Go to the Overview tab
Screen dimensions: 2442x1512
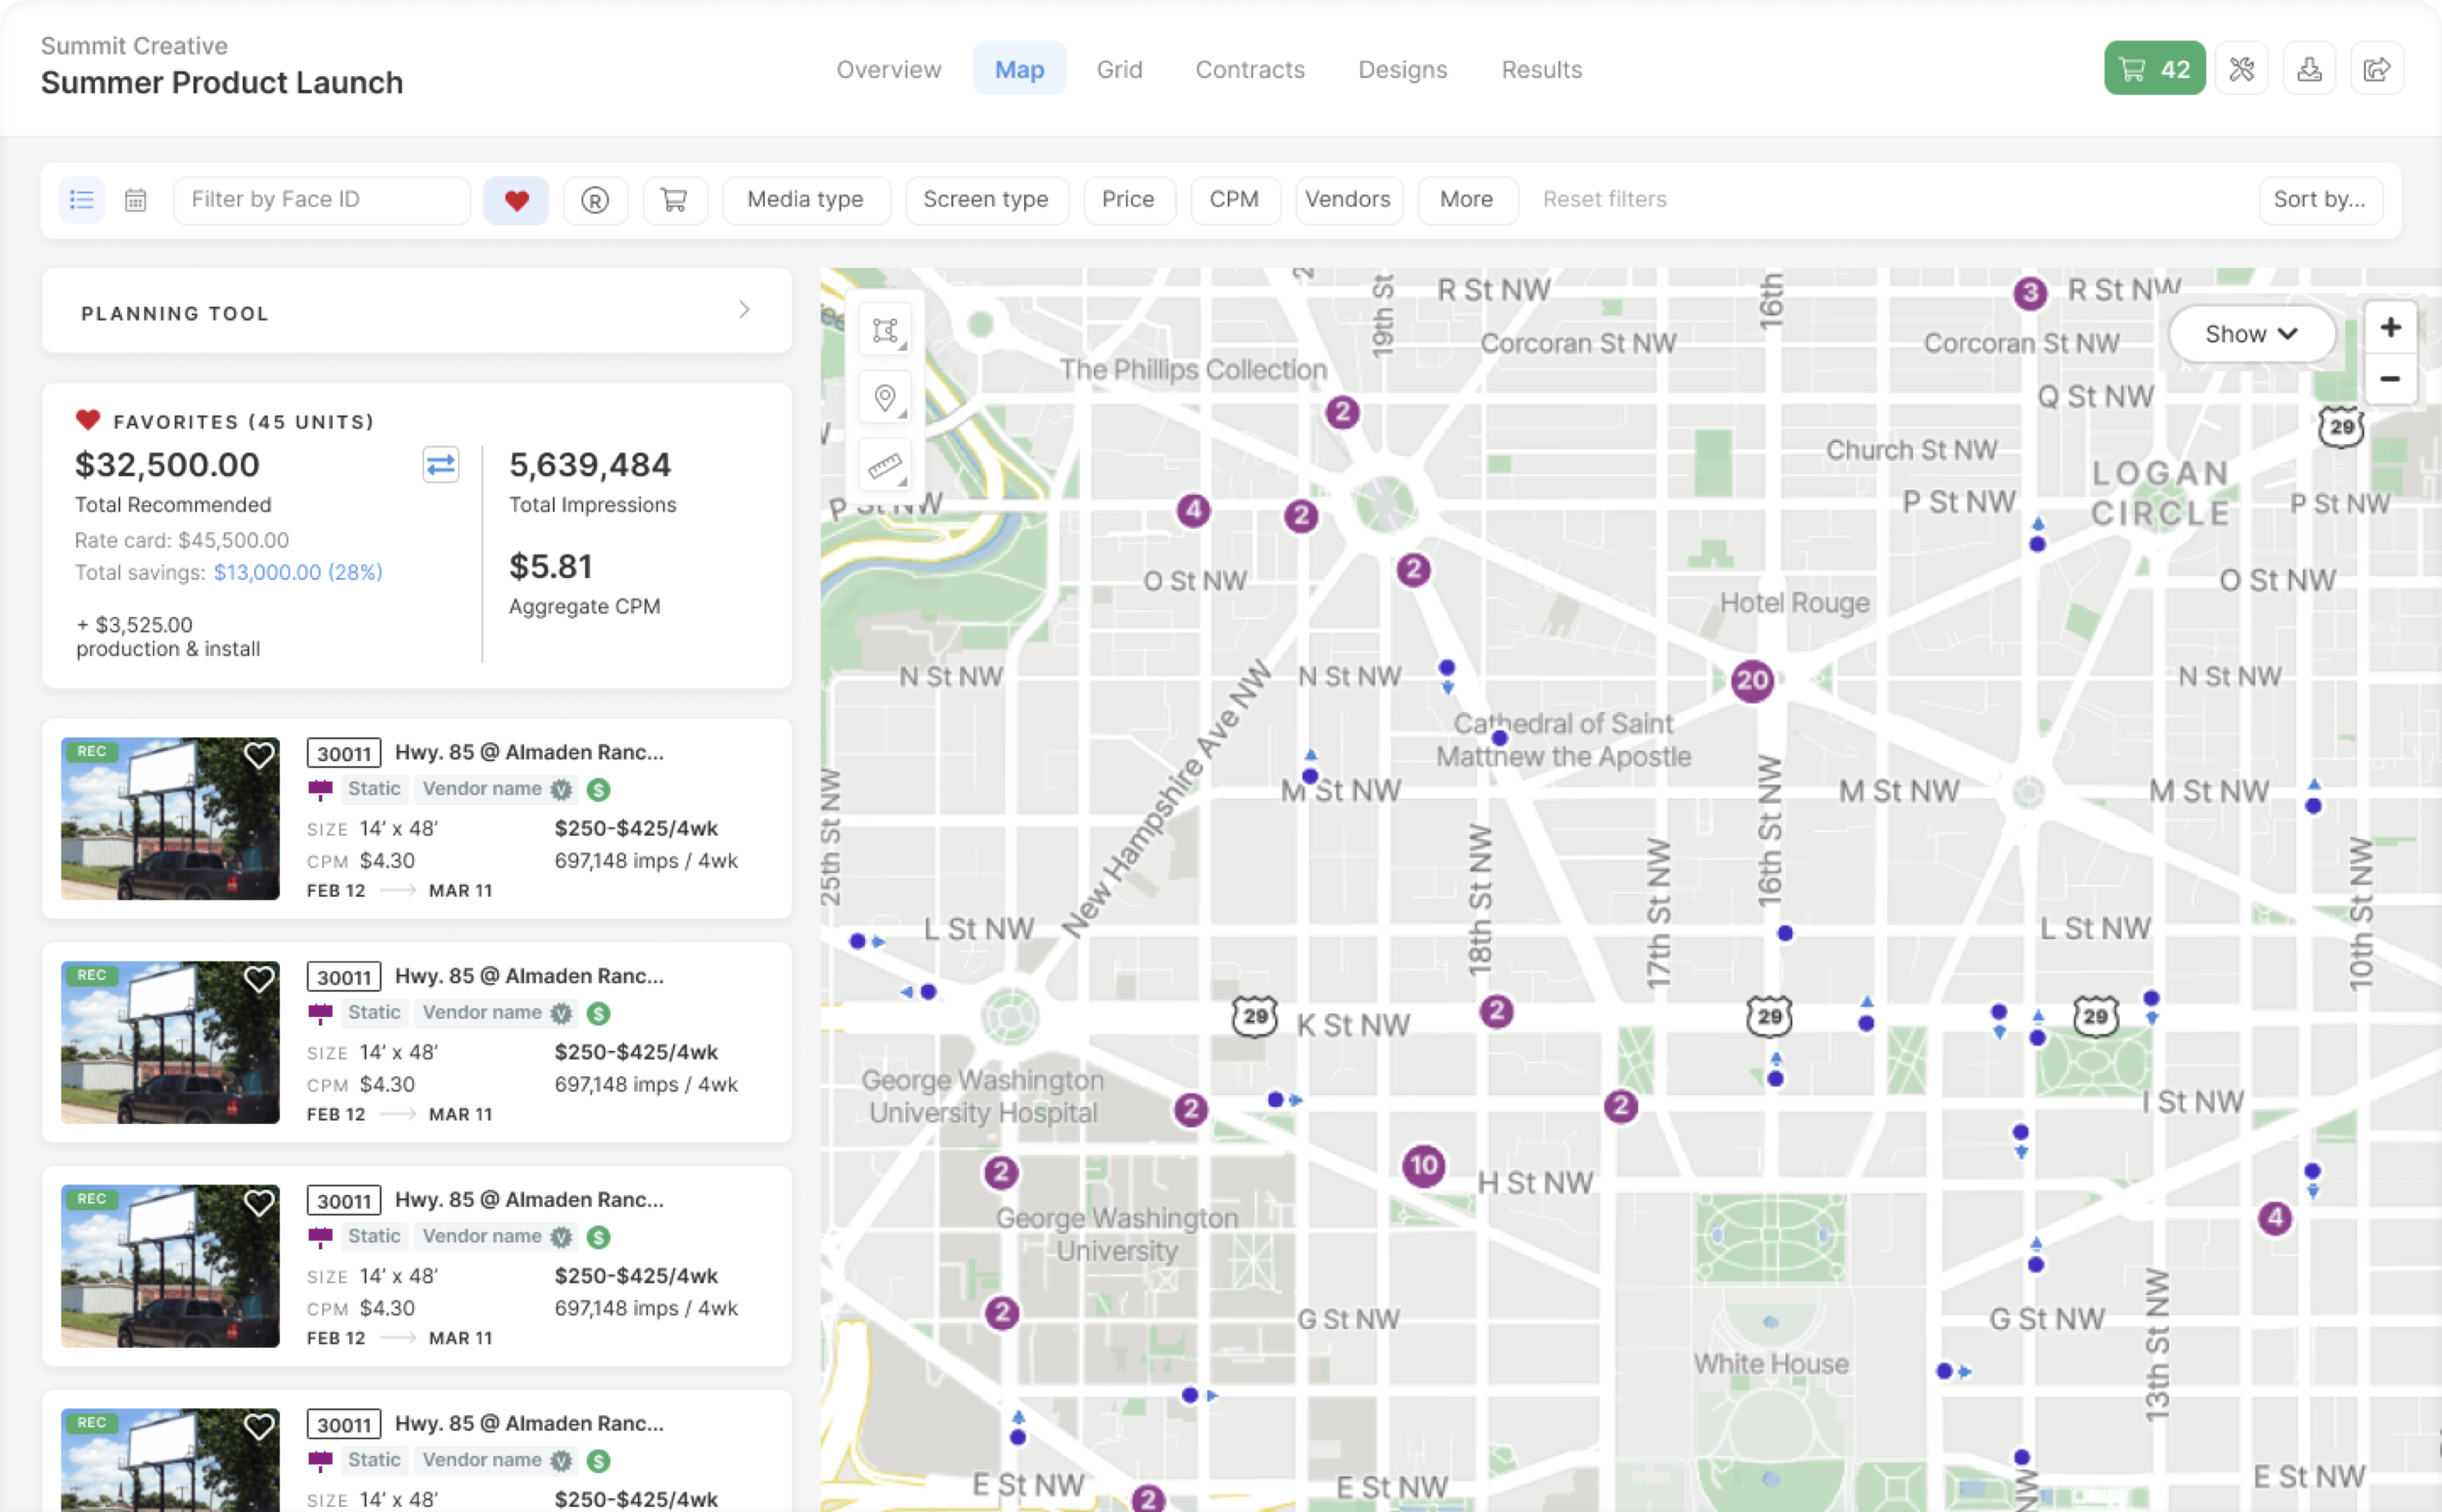click(889, 69)
